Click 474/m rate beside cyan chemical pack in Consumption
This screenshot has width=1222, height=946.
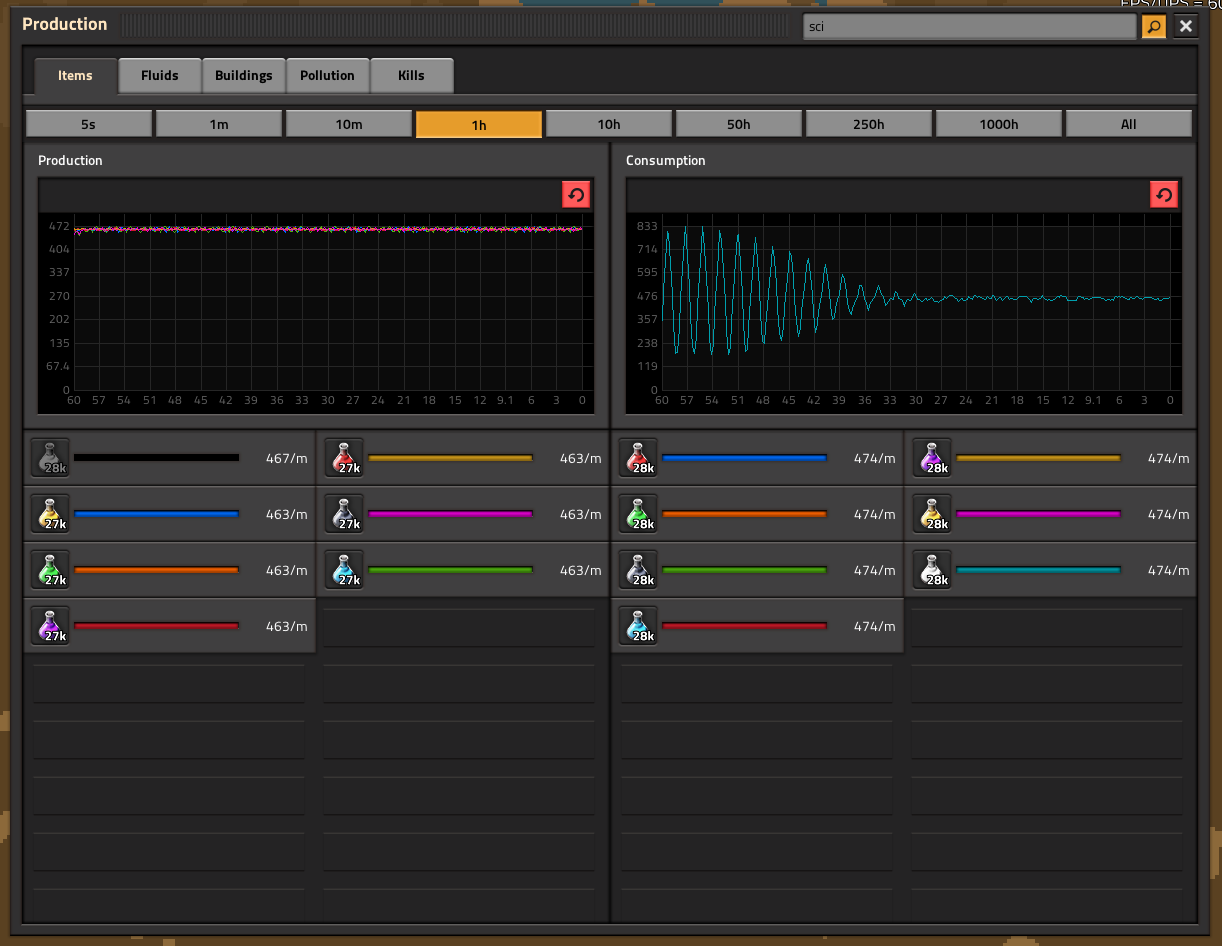(874, 626)
